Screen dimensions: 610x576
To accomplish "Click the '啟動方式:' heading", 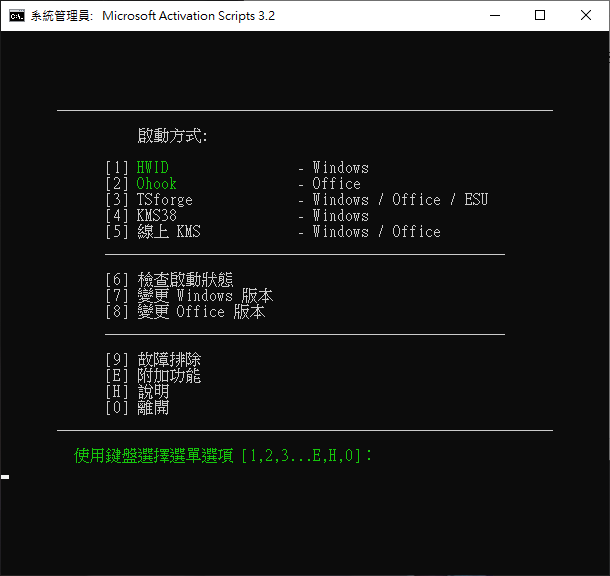I will (172, 136).
